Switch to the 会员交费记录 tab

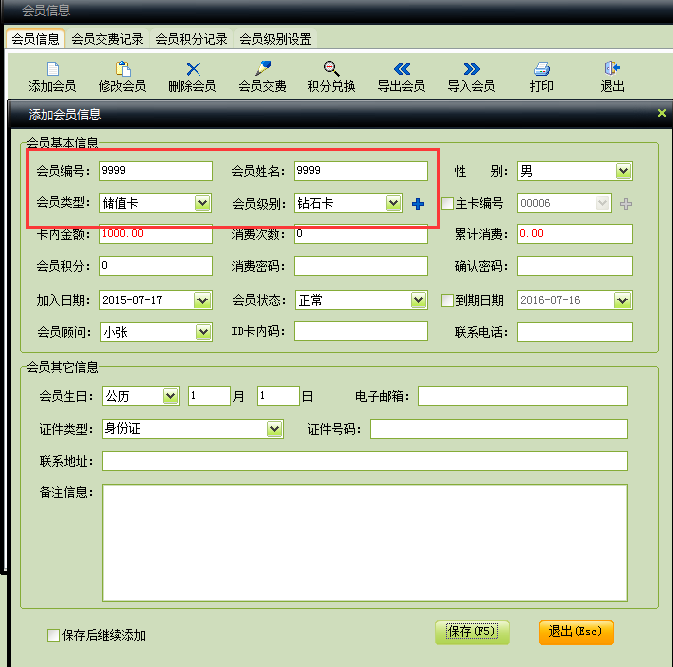(x=107, y=39)
